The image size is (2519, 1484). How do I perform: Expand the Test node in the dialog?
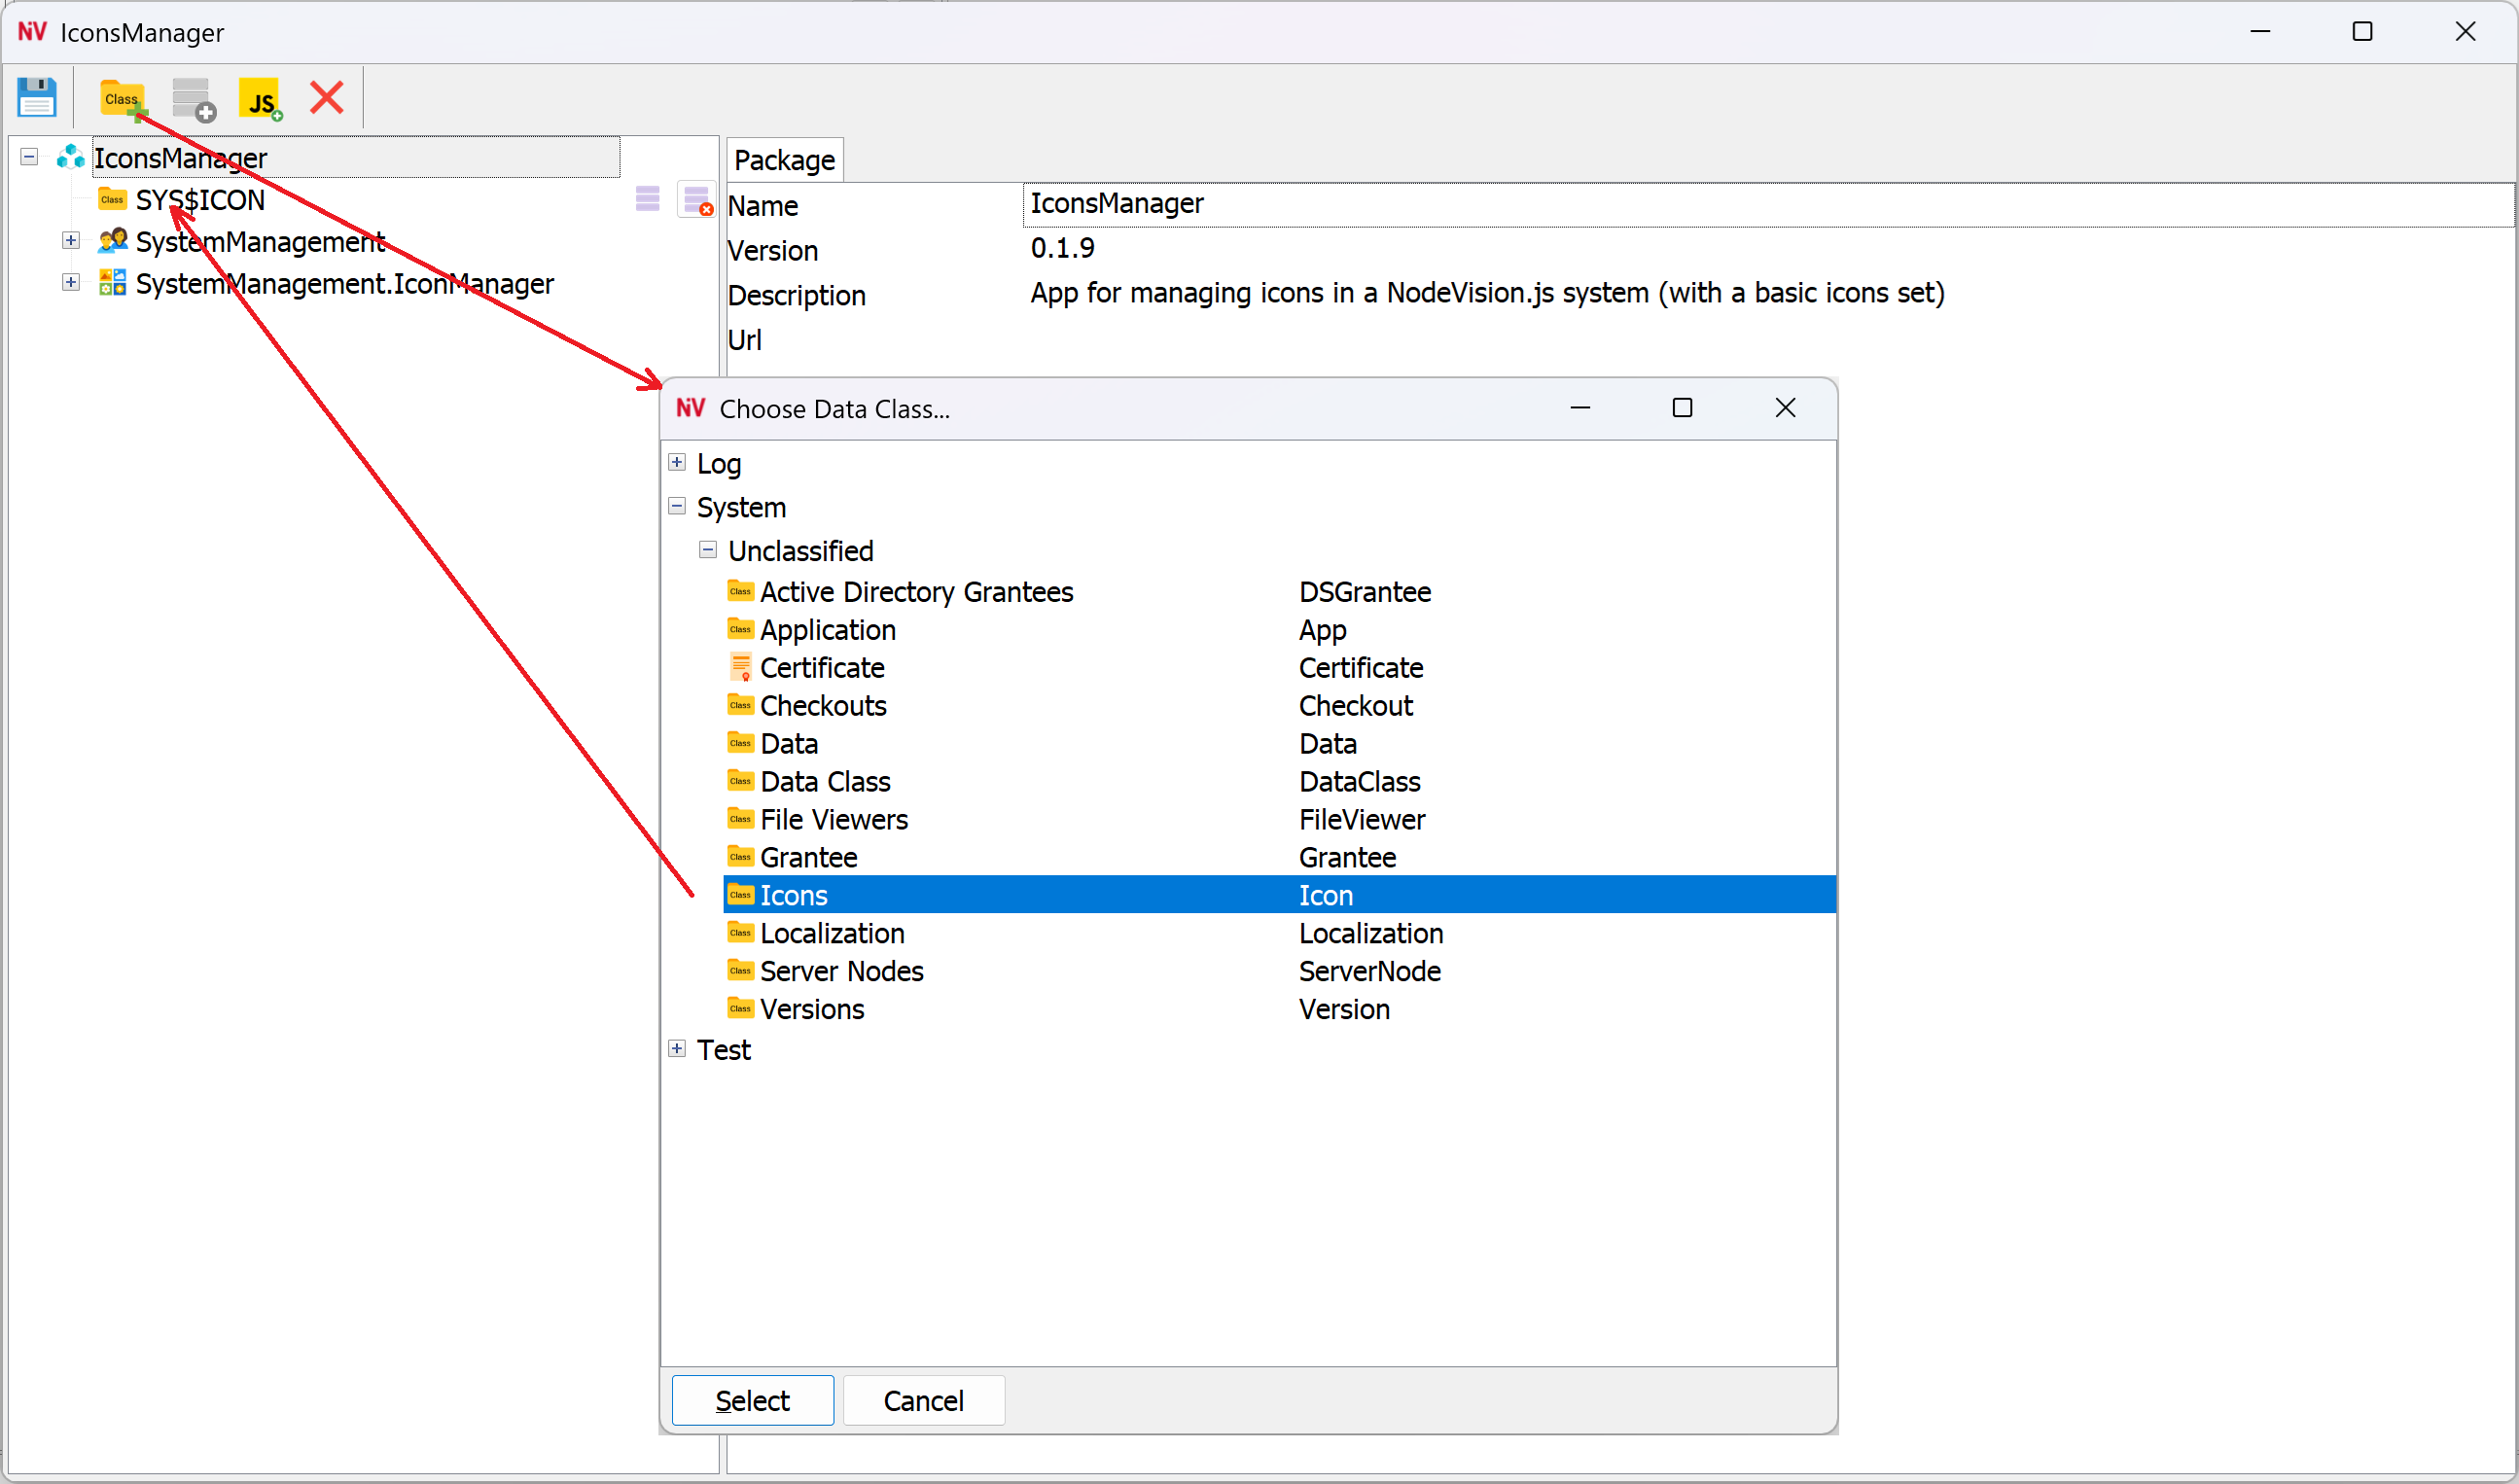[x=677, y=1048]
